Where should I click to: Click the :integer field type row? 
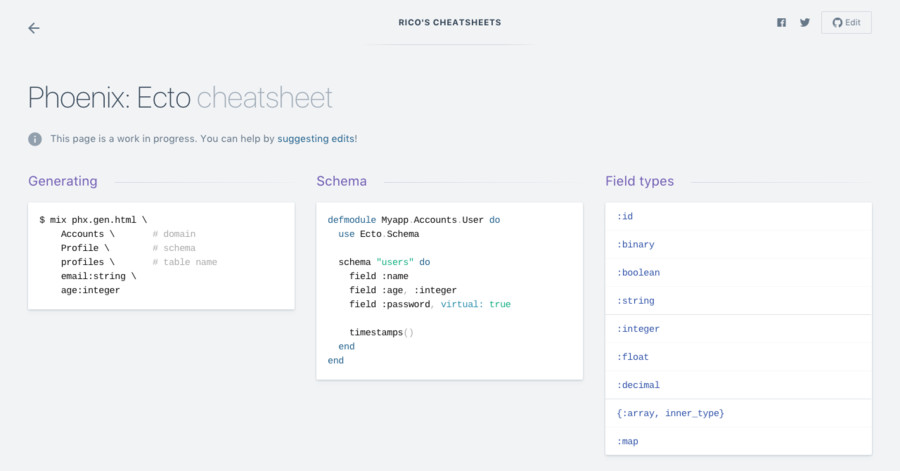(x=738, y=329)
